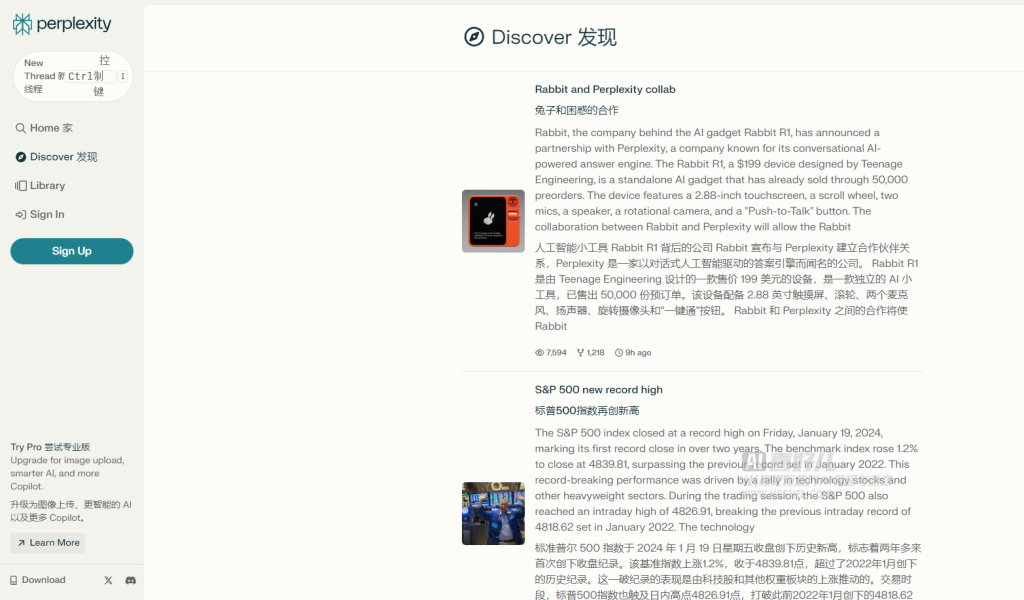This screenshot has width=1024, height=600.
Task: Click the Discover header compass icon
Action: click(474, 37)
